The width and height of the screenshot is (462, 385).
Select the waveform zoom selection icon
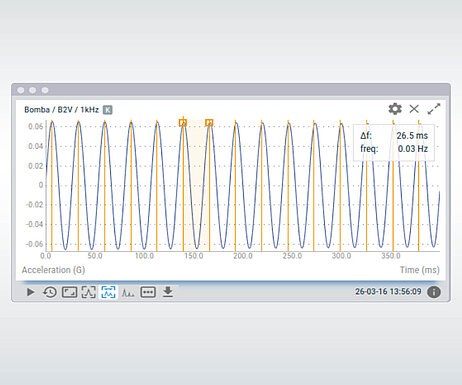tap(89, 292)
